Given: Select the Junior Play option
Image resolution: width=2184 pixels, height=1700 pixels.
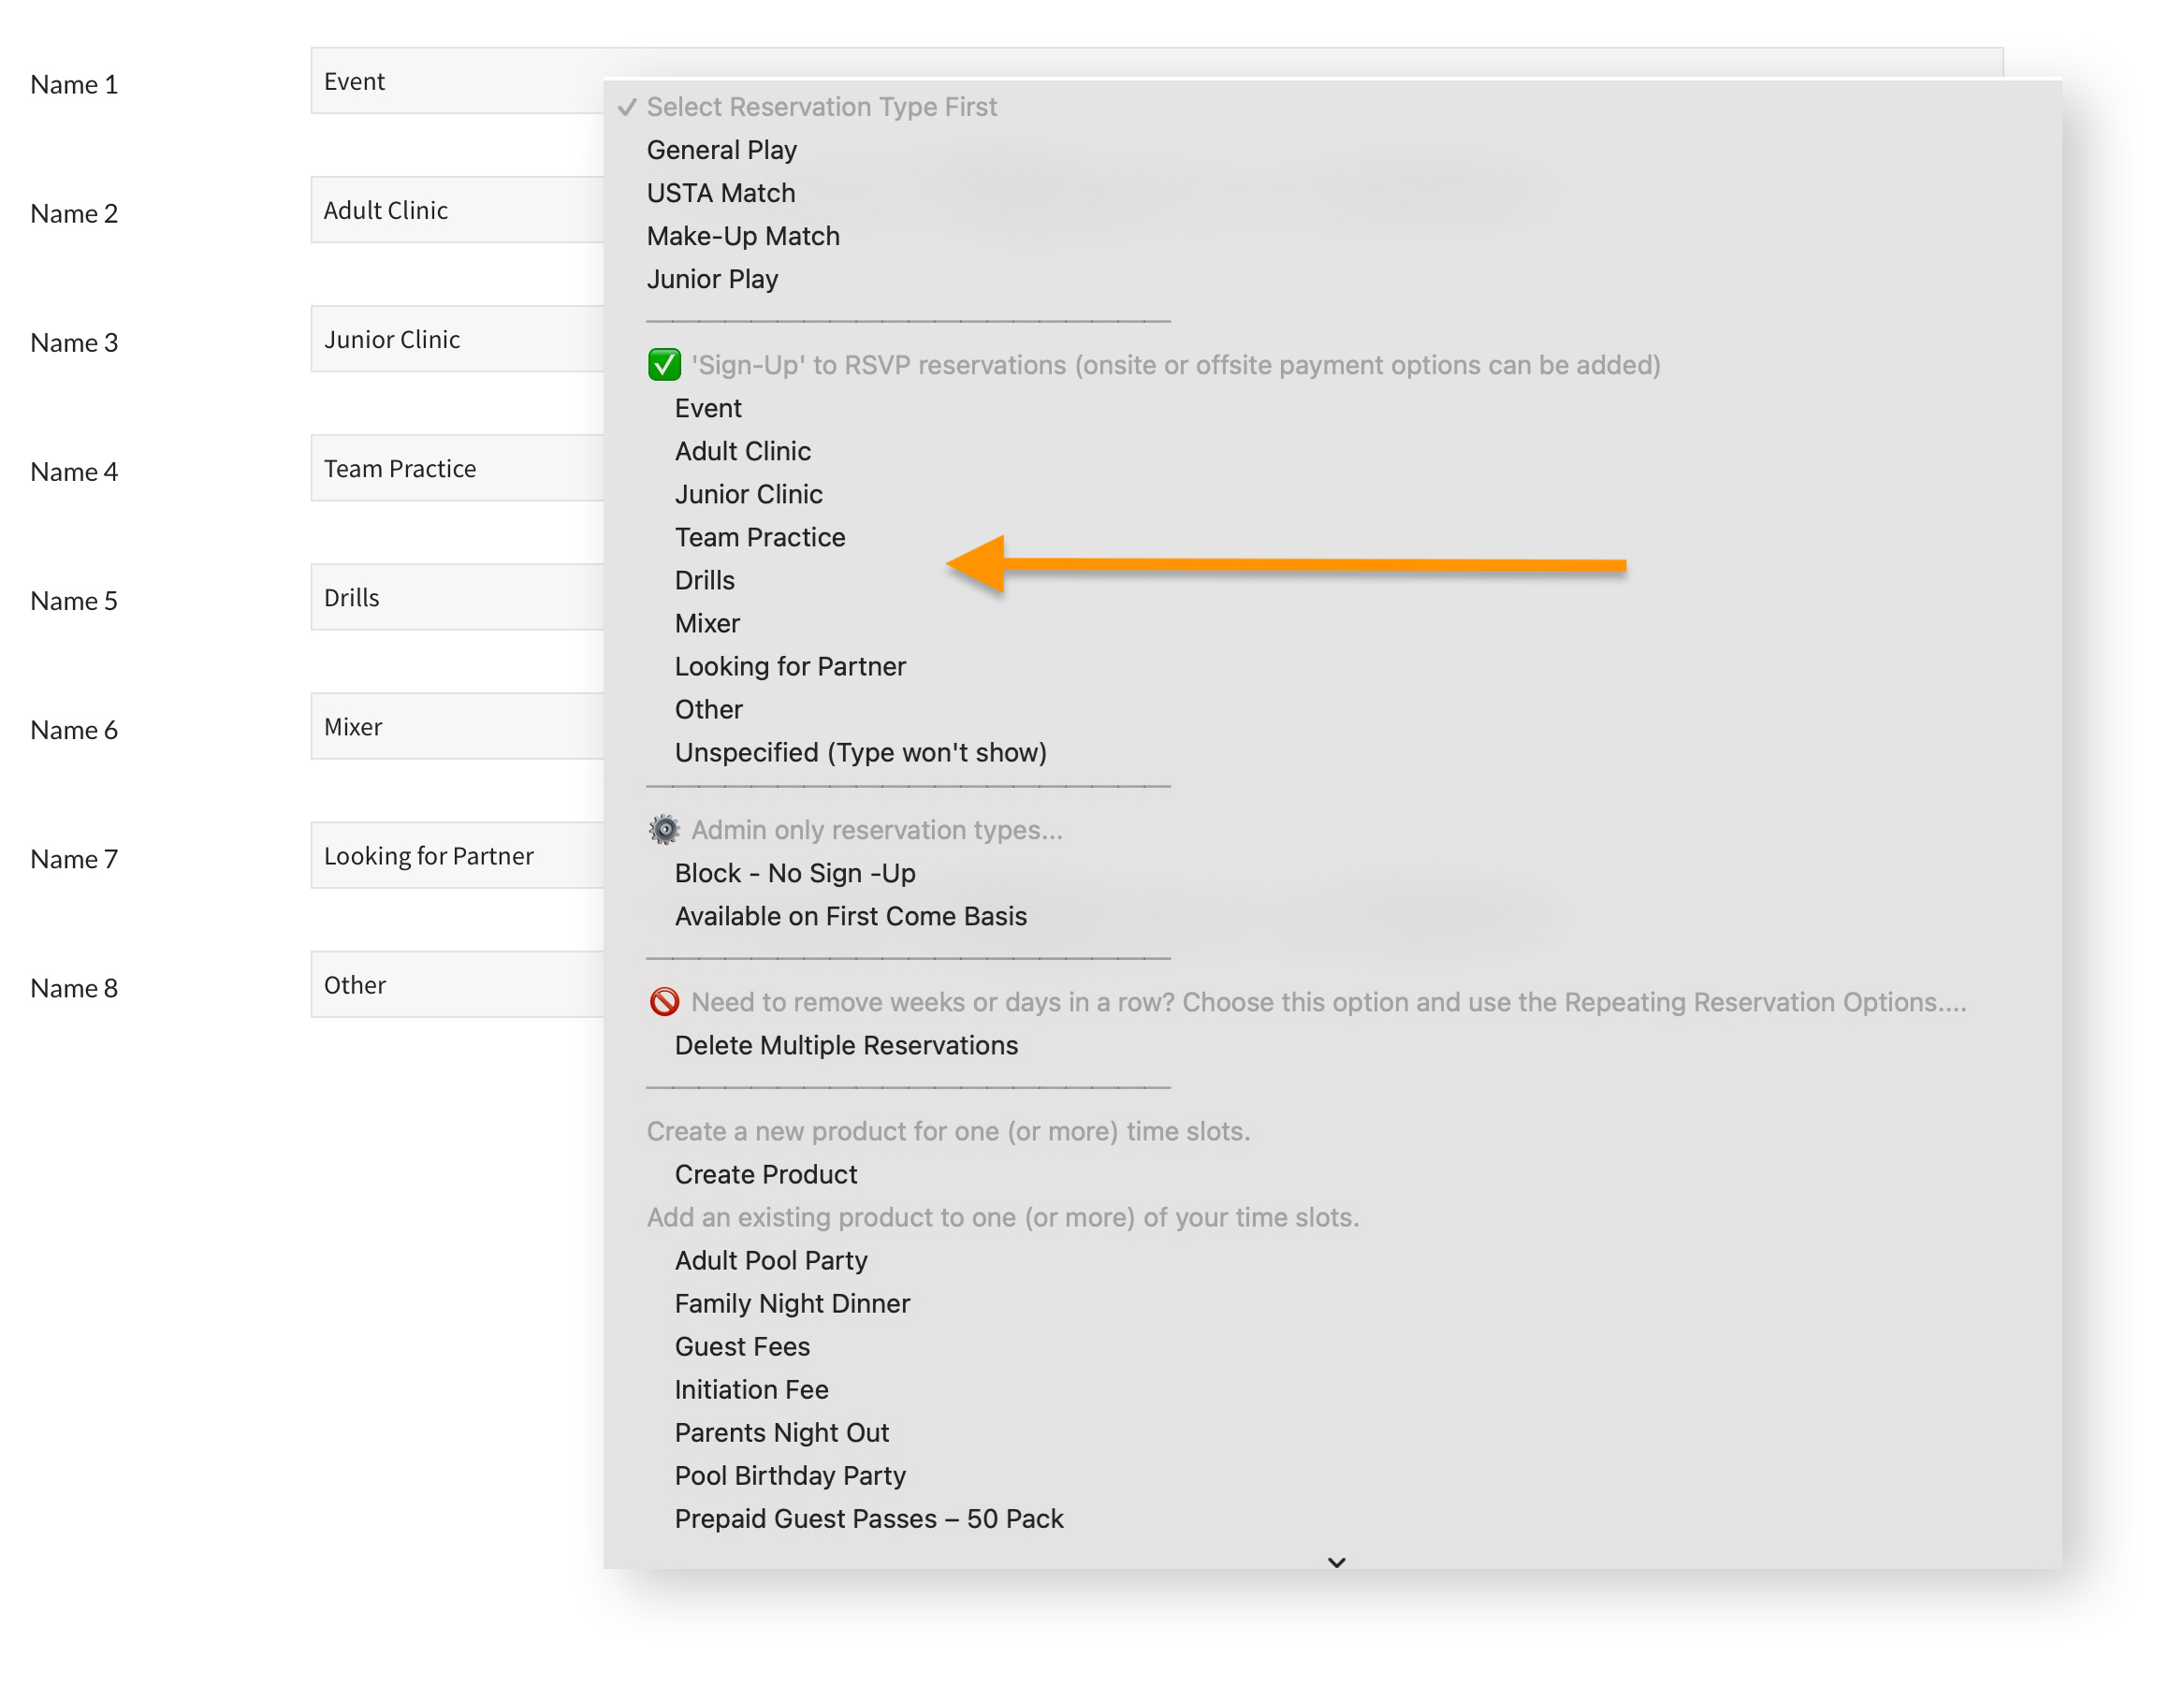Looking at the screenshot, I should coord(711,279).
